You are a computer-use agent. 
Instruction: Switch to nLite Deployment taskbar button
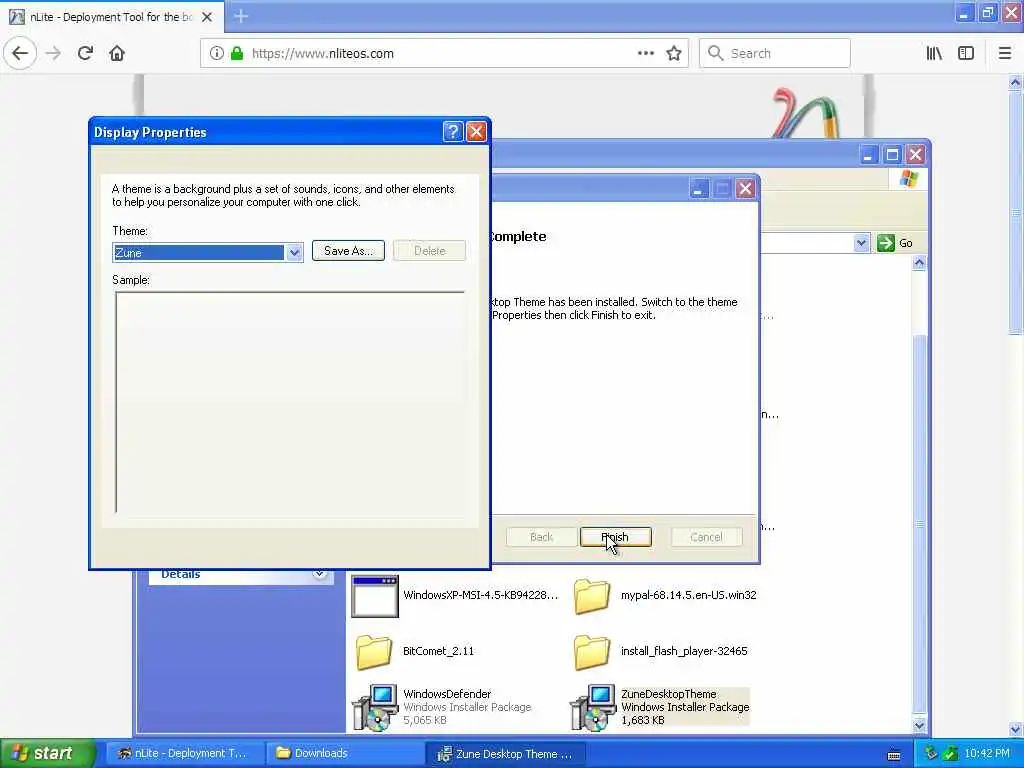183,753
